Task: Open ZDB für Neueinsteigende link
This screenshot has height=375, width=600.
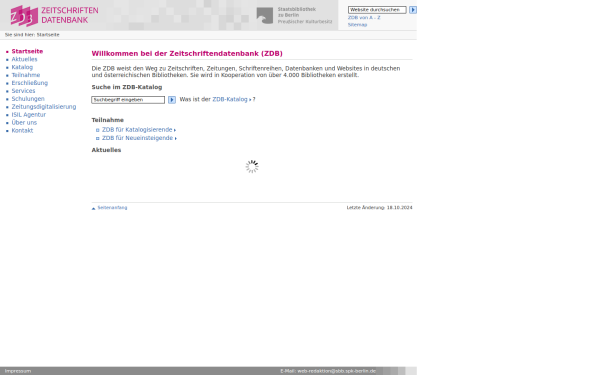Action: coord(139,138)
